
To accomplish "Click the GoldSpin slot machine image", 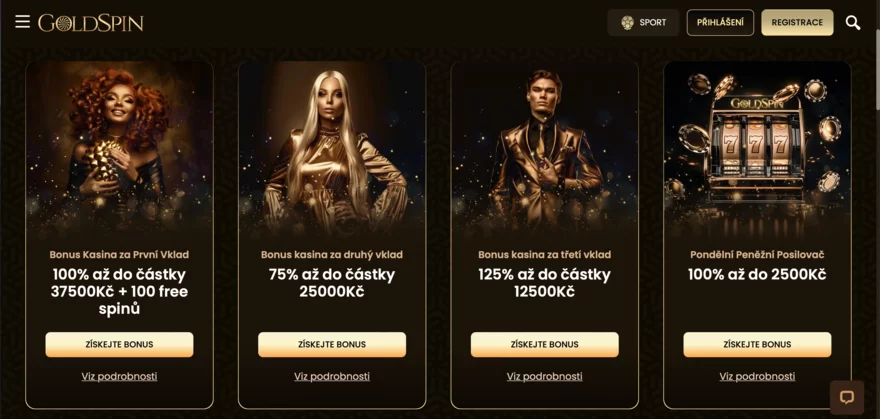I will (757, 149).
